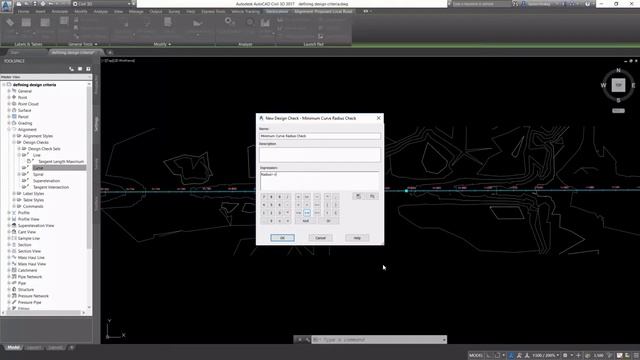Image resolution: width=640 pixels, height=360 pixels.
Task: Click the Expression text area
Action: tap(320, 180)
